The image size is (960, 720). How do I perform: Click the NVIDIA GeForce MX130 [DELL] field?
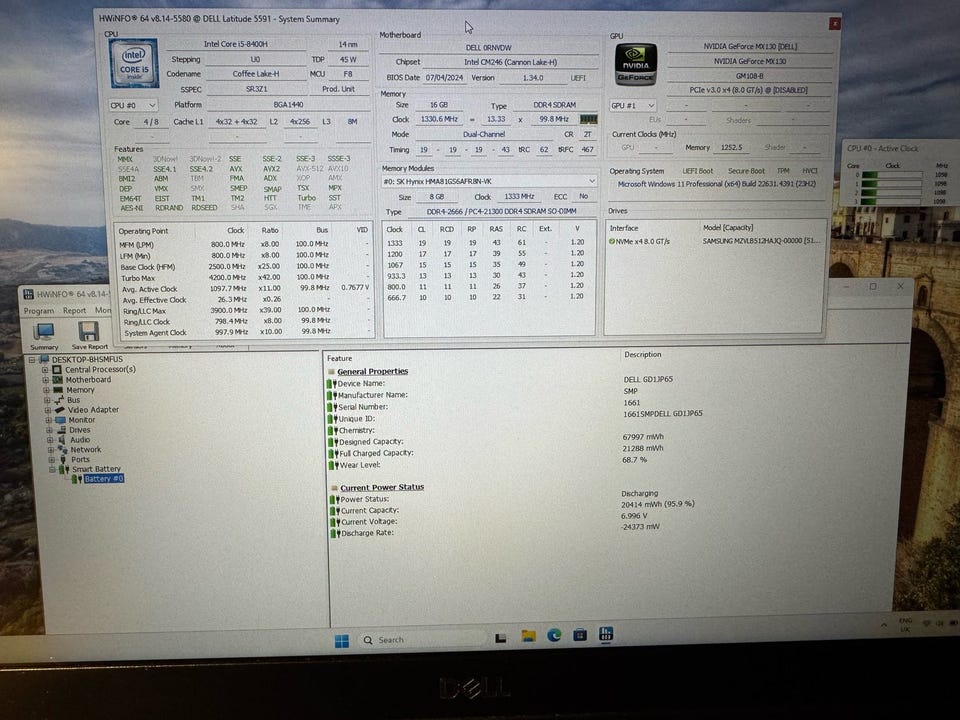pyautogui.click(x=750, y=47)
